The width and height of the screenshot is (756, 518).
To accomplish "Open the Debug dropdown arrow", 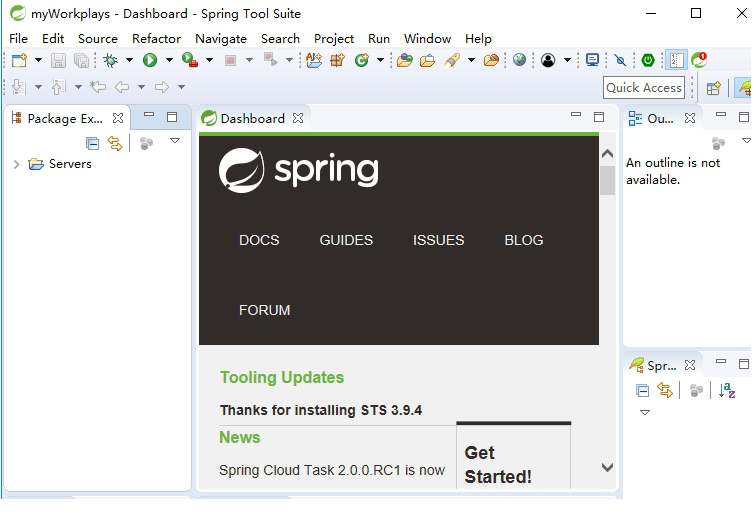I will pyautogui.click(x=129, y=60).
